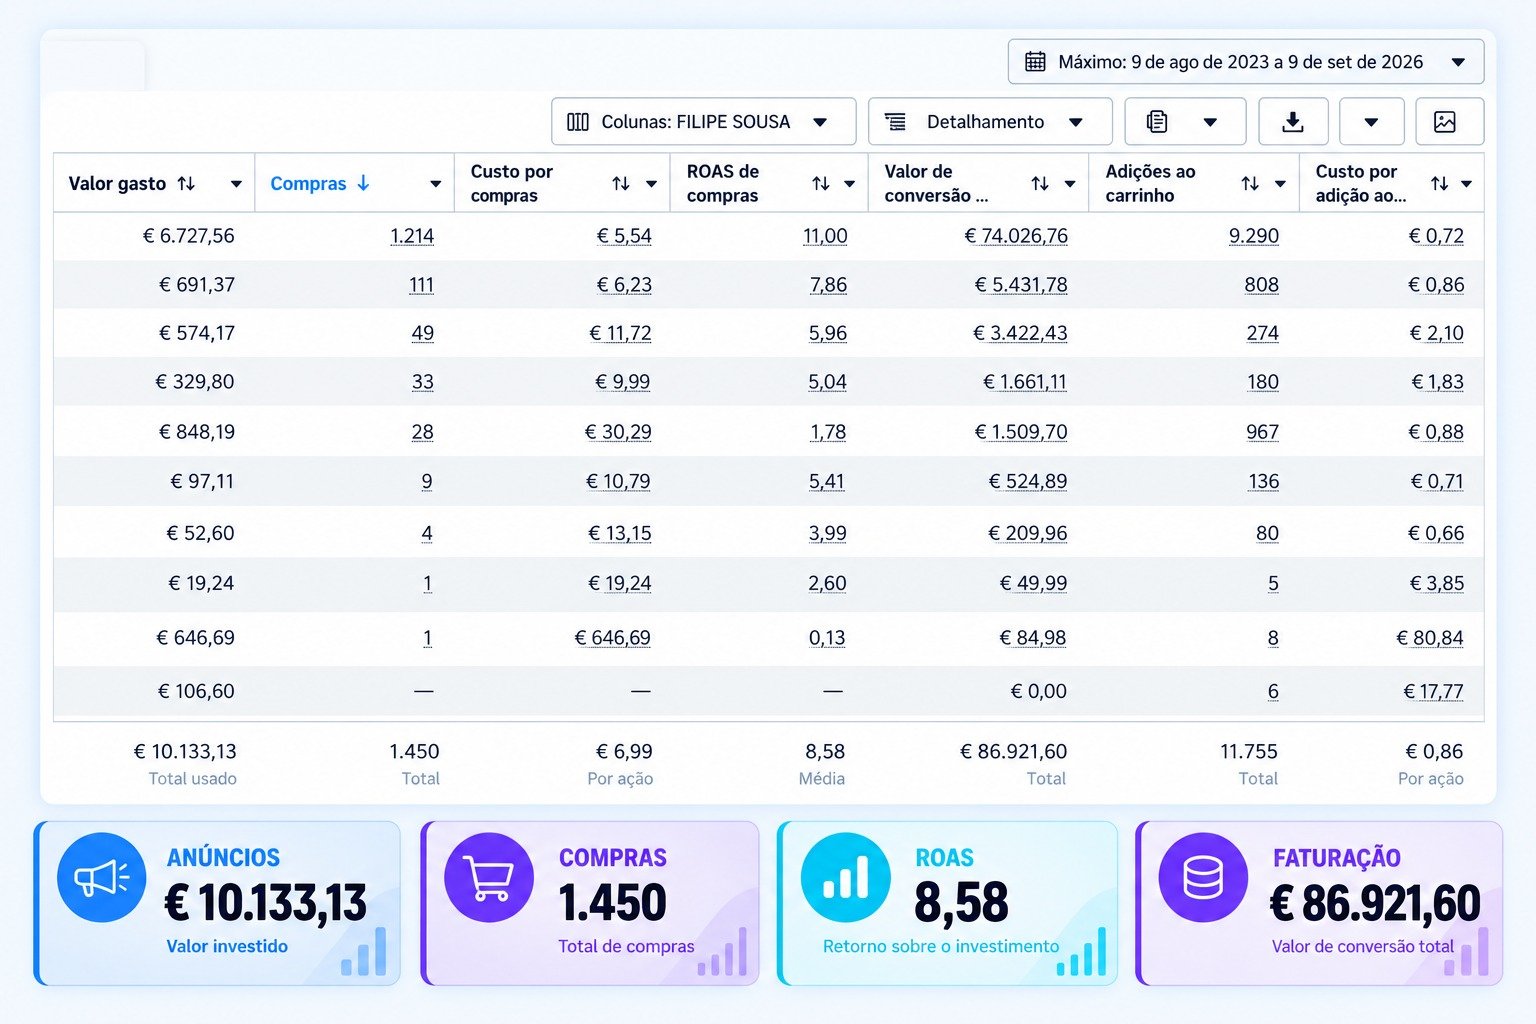Click the Valor de conversão total card label

pos(1363,946)
